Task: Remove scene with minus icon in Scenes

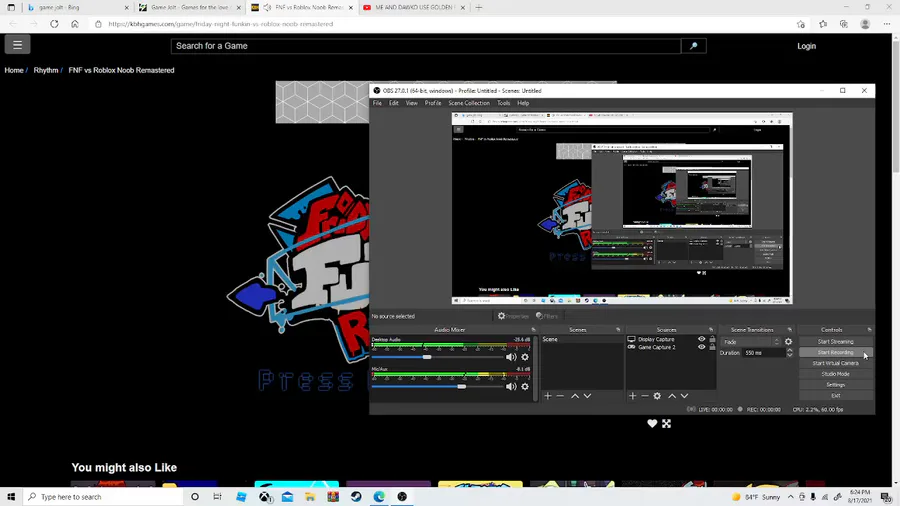Action: pos(560,396)
